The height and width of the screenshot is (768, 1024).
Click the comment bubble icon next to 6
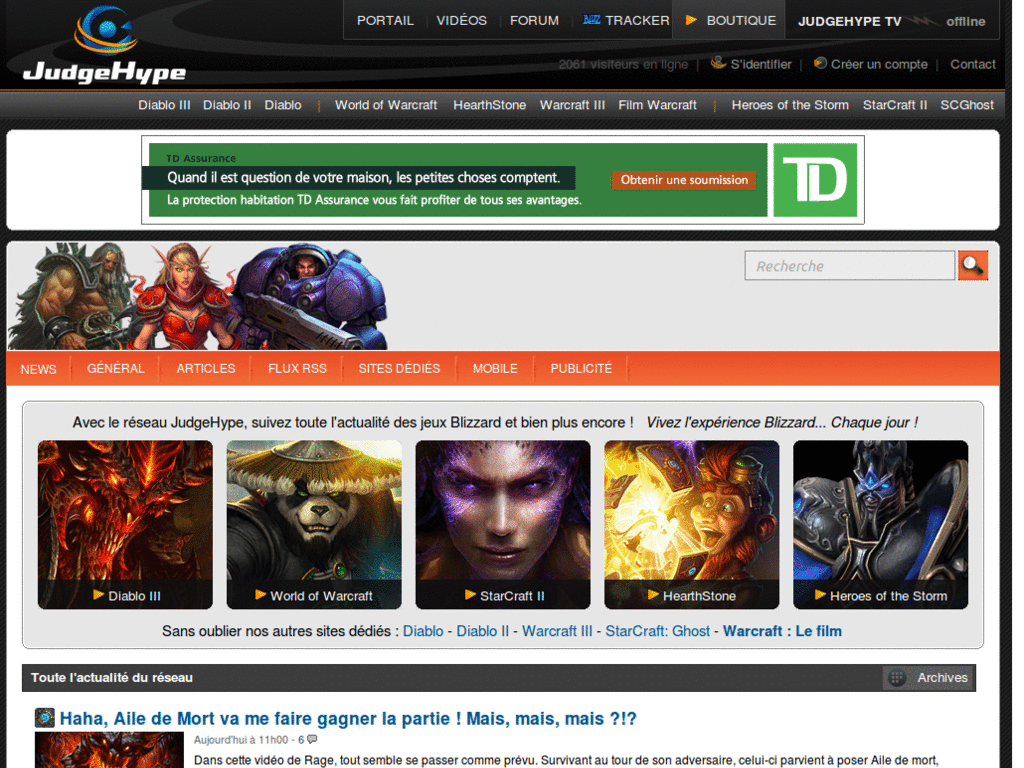tap(312, 739)
